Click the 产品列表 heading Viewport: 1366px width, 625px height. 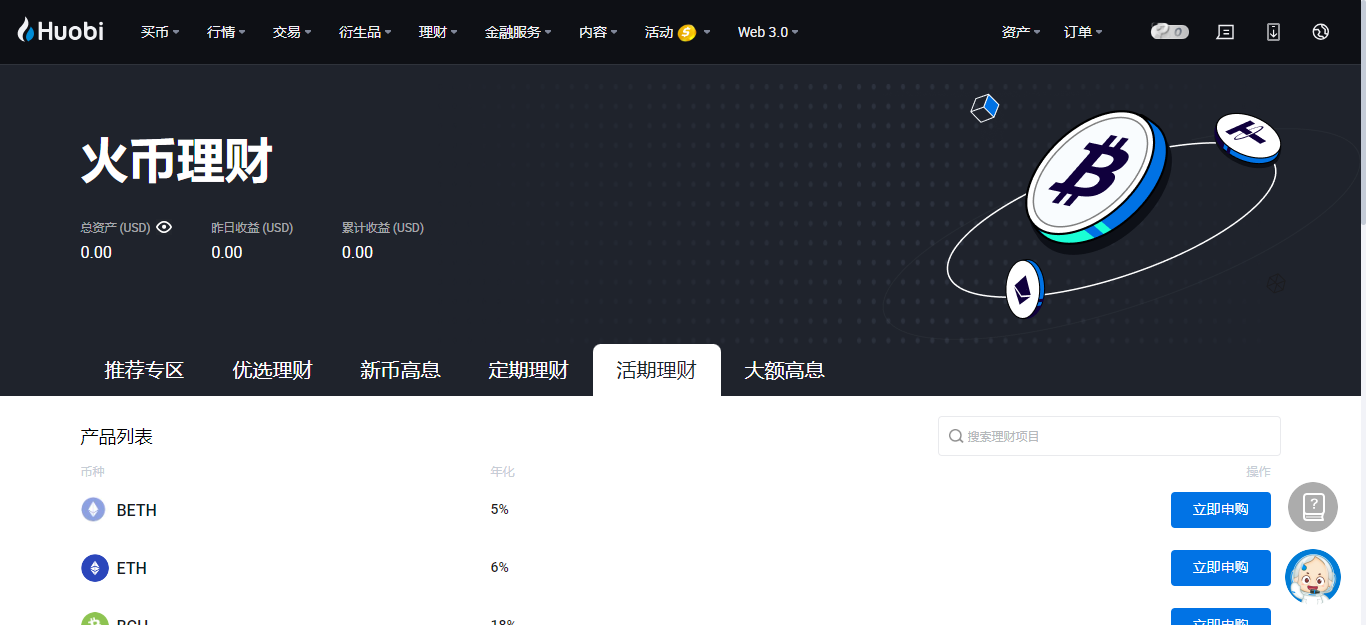(x=117, y=437)
